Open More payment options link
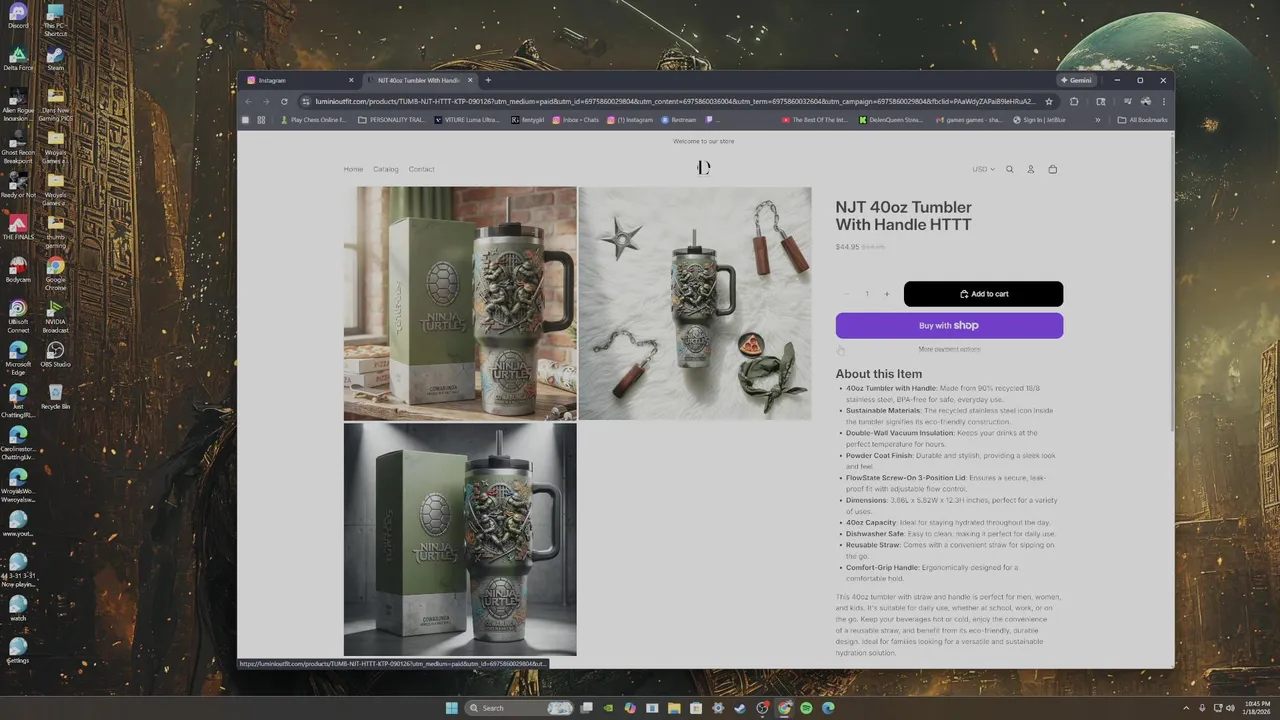Screen dimensions: 1280x720 click(949, 349)
